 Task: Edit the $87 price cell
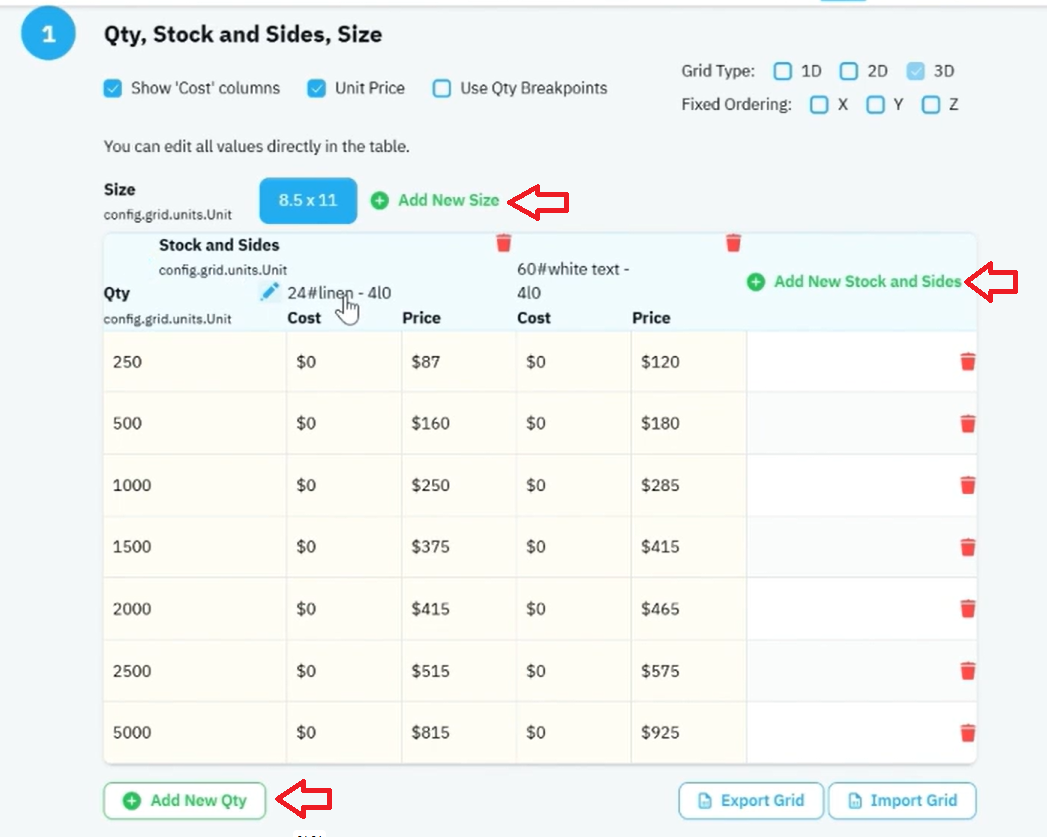tap(459, 362)
